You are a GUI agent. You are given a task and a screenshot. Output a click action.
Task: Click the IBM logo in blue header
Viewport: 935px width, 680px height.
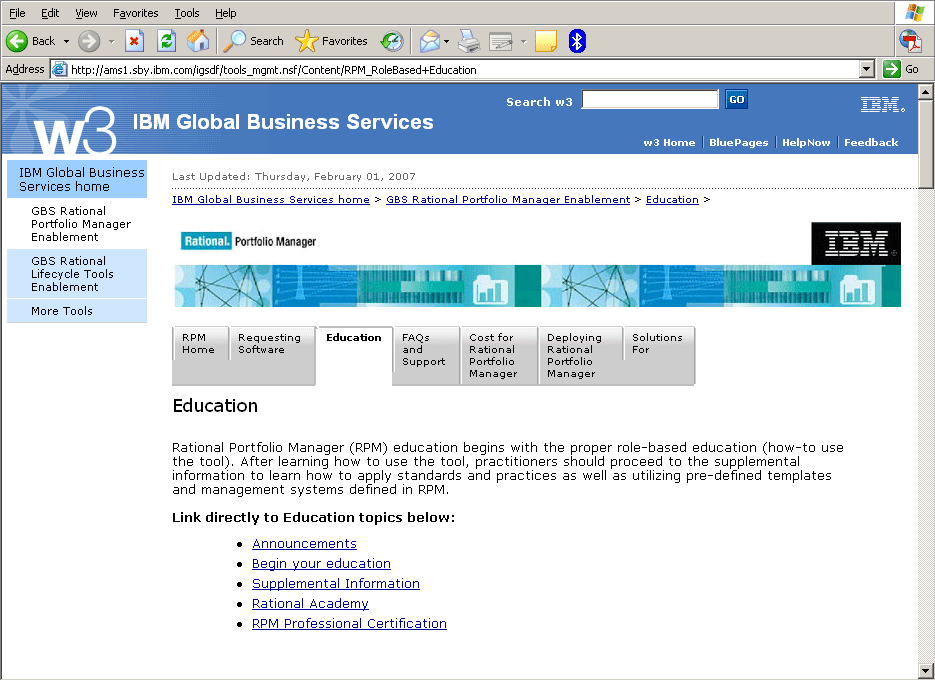click(883, 104)
